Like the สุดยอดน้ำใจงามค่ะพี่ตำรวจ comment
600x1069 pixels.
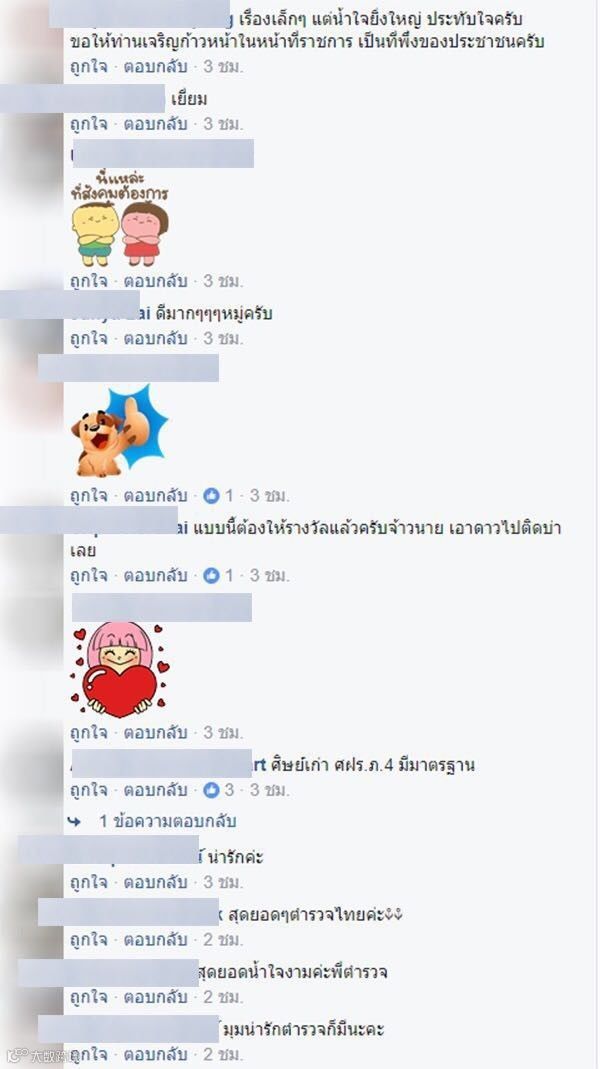89,997
